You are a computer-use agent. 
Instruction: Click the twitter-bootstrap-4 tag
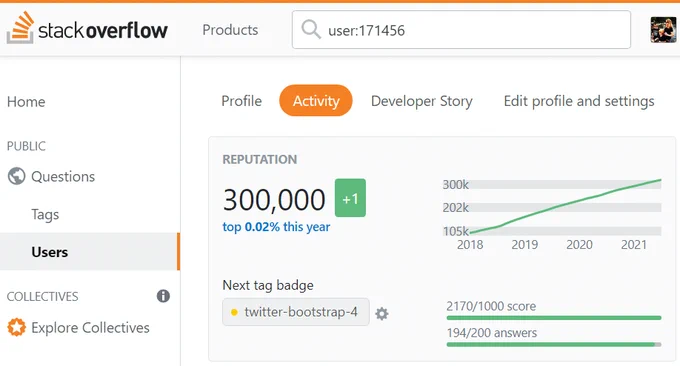[296, 312]
